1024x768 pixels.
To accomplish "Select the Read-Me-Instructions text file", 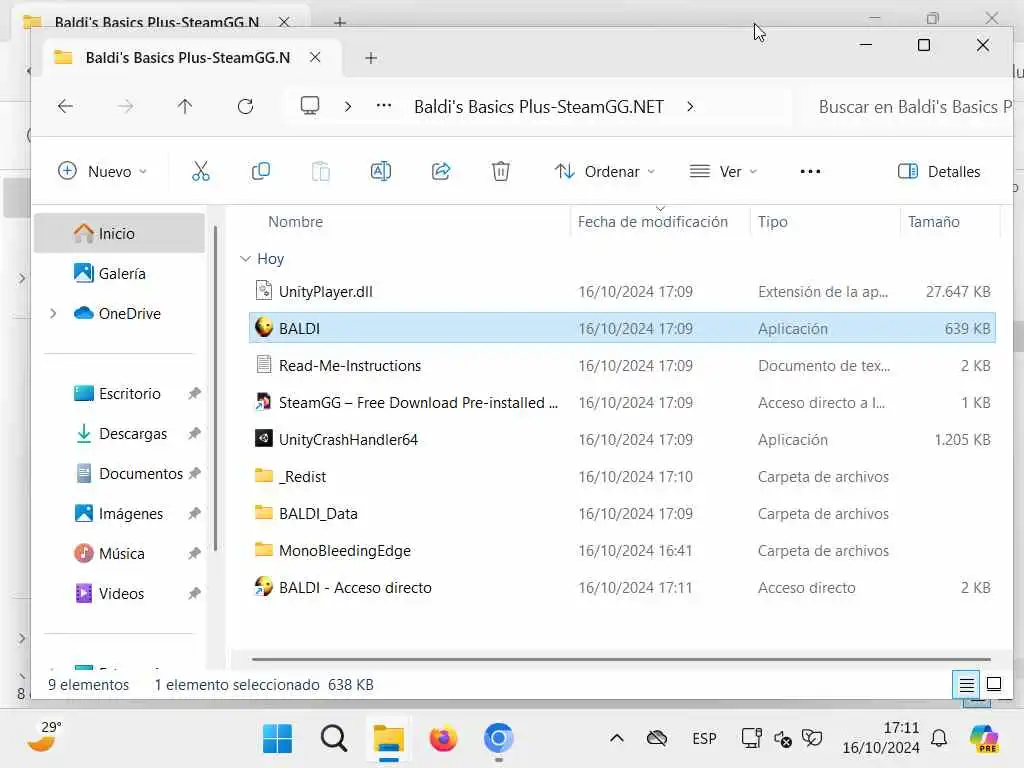I will (x=622, y=365).
